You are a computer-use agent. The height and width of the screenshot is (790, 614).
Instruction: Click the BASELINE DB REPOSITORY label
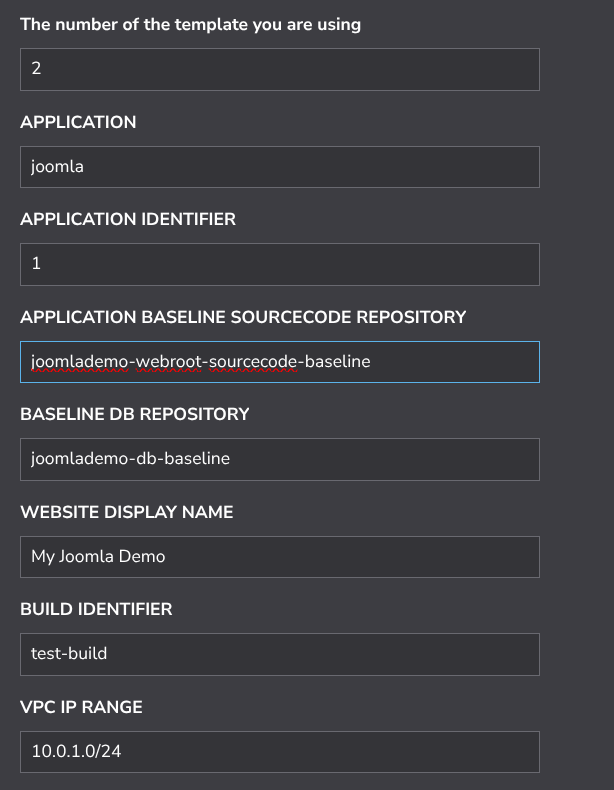[134, 414]
